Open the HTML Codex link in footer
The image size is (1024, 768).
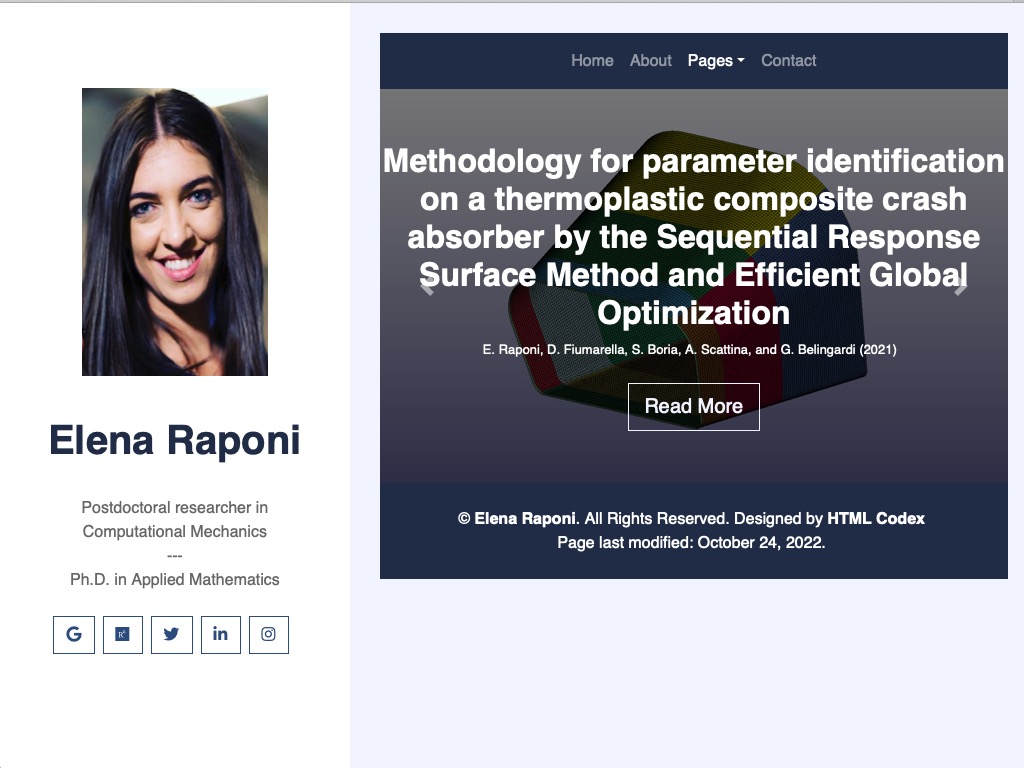tap(875, 519)
